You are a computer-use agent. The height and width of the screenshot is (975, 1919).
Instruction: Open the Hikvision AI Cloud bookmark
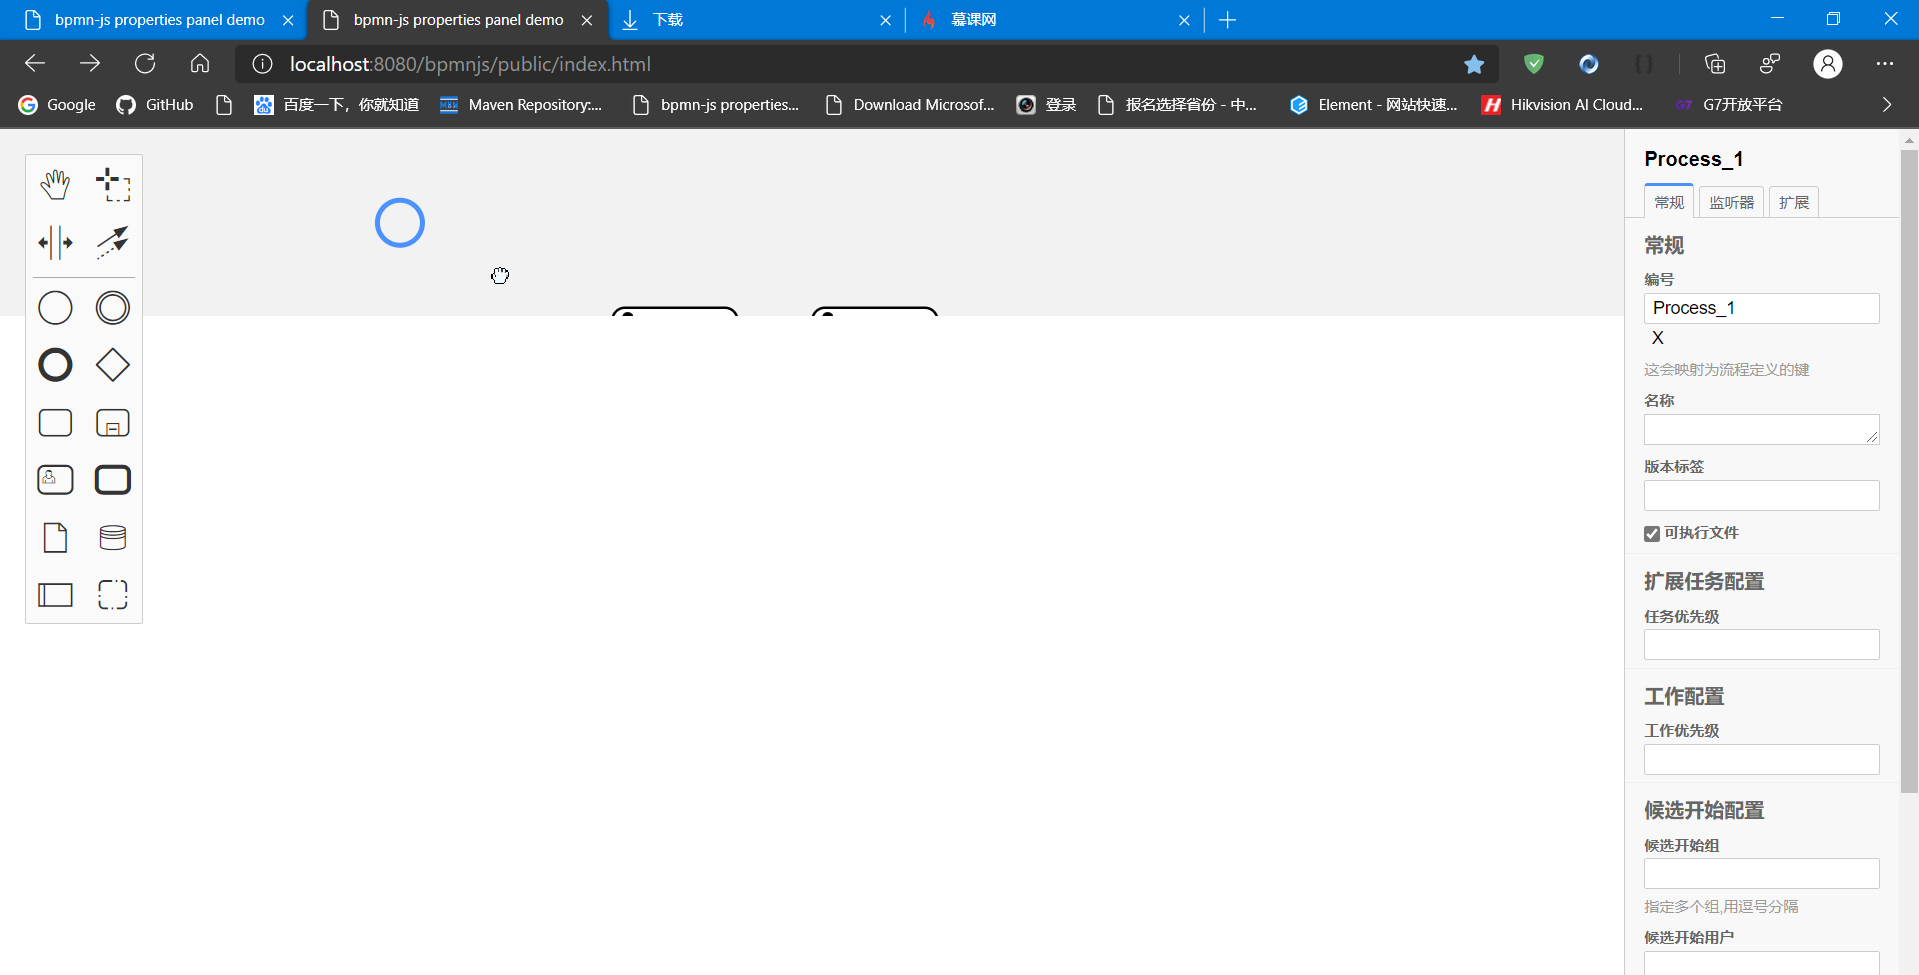click(x=1562, y=105)
